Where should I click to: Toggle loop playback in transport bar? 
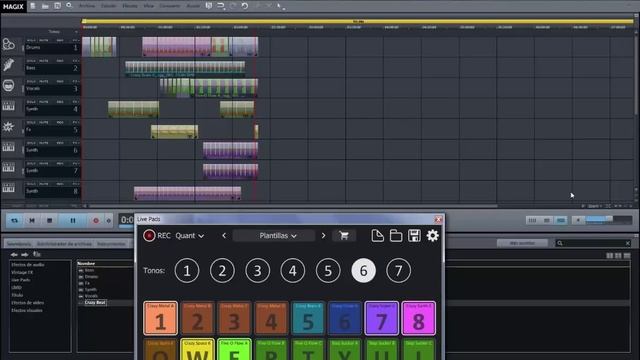coord(14,220)
